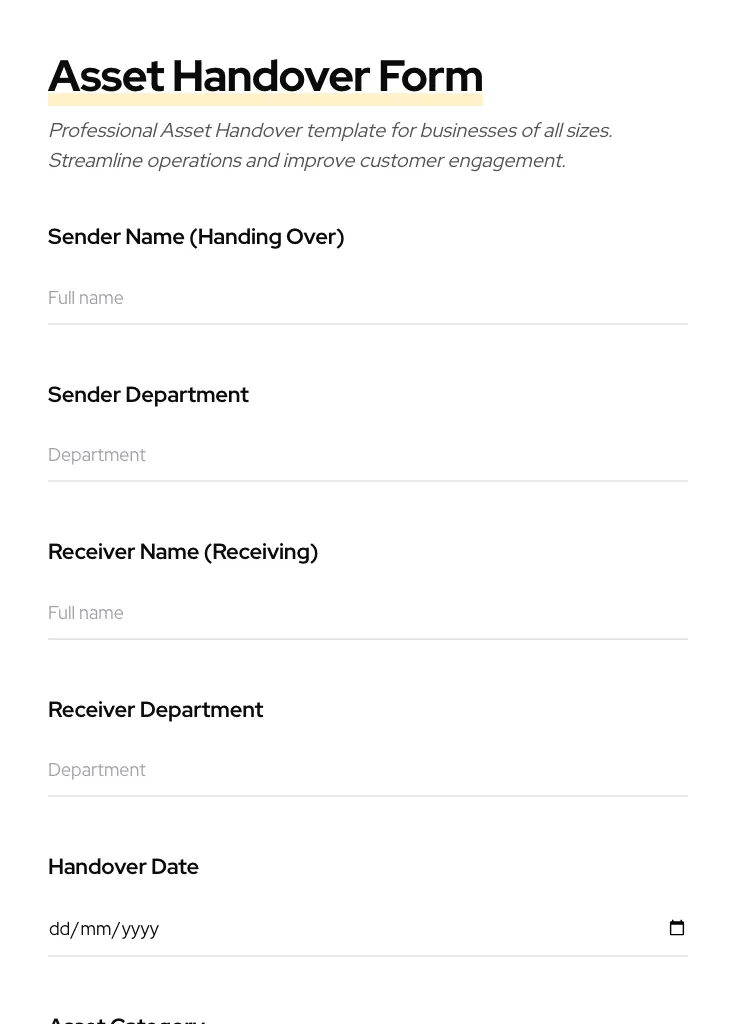Select the month 'mm' date segment
This screenshot has height=1024, width=736.
pyautogui.click(x=95, y=929)
